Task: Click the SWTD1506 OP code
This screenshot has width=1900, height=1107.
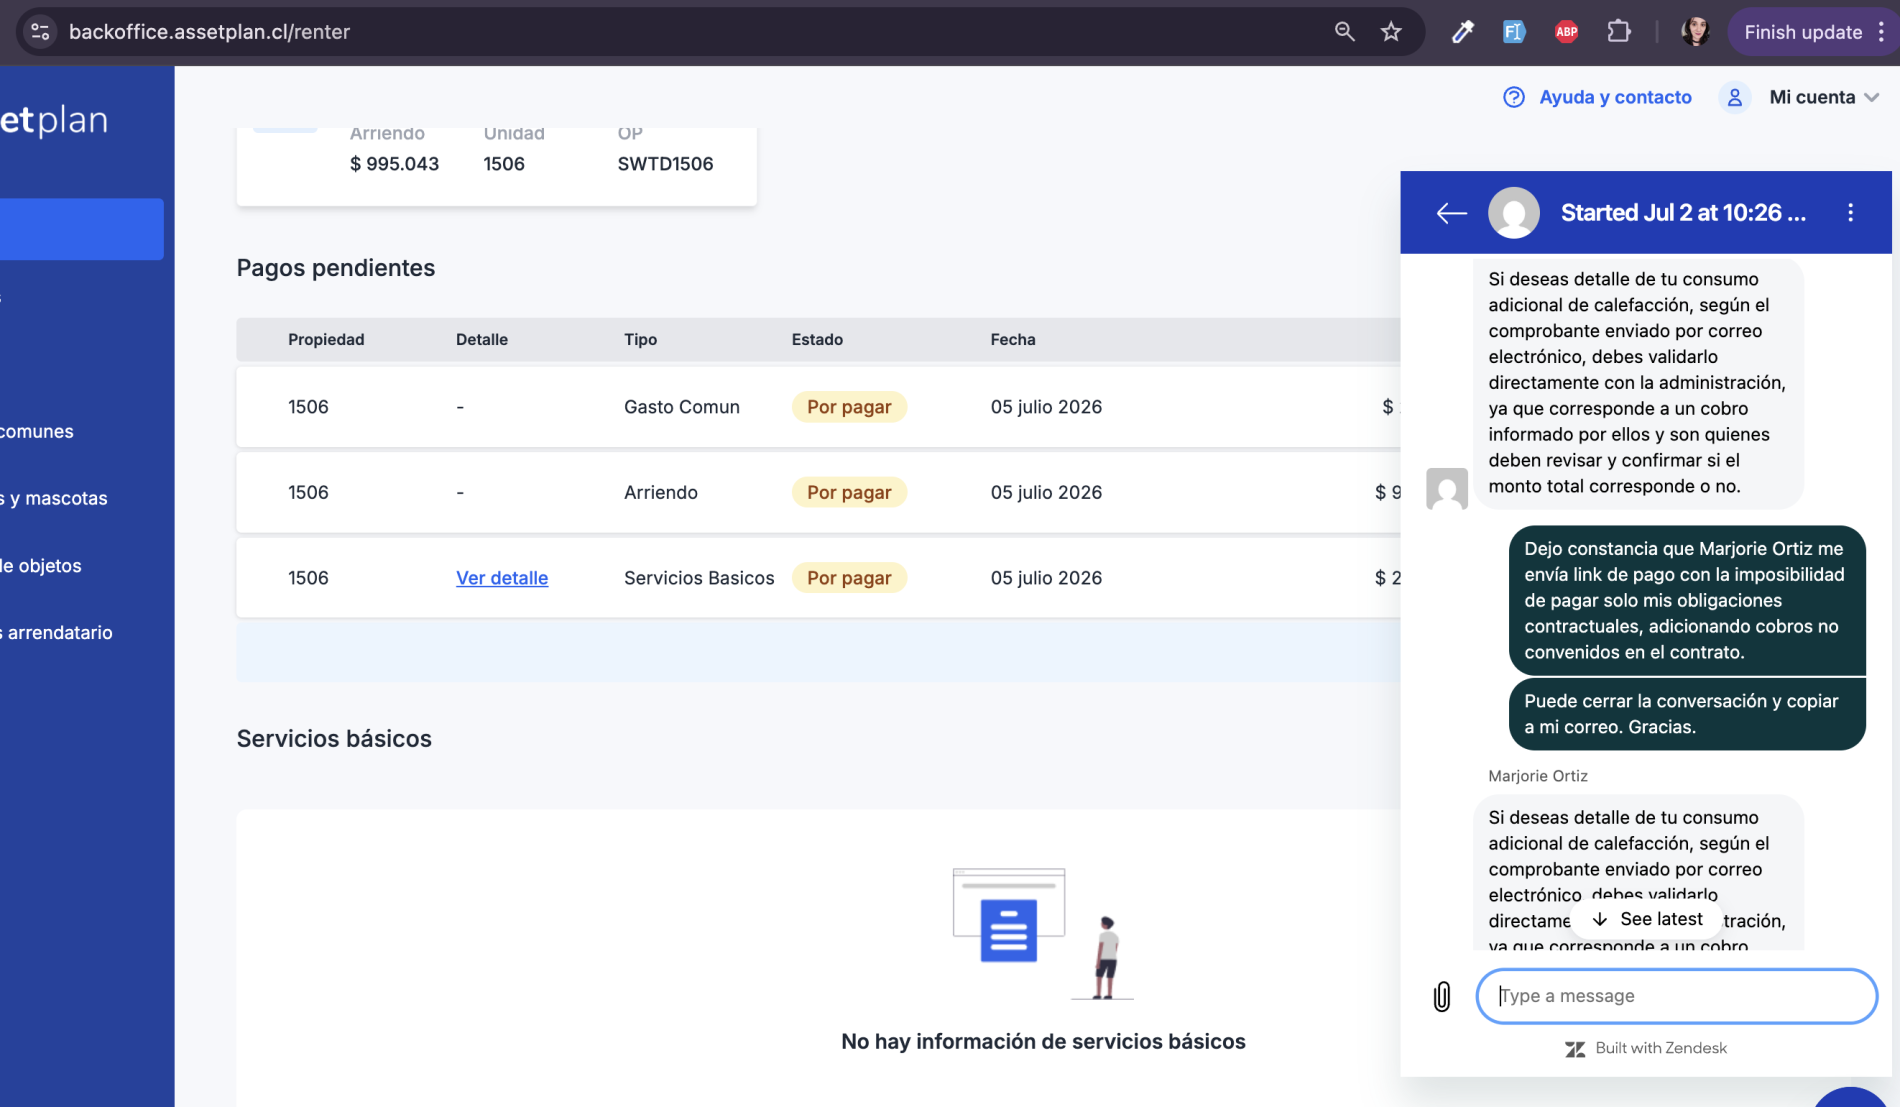Action: tap(665, 164)
